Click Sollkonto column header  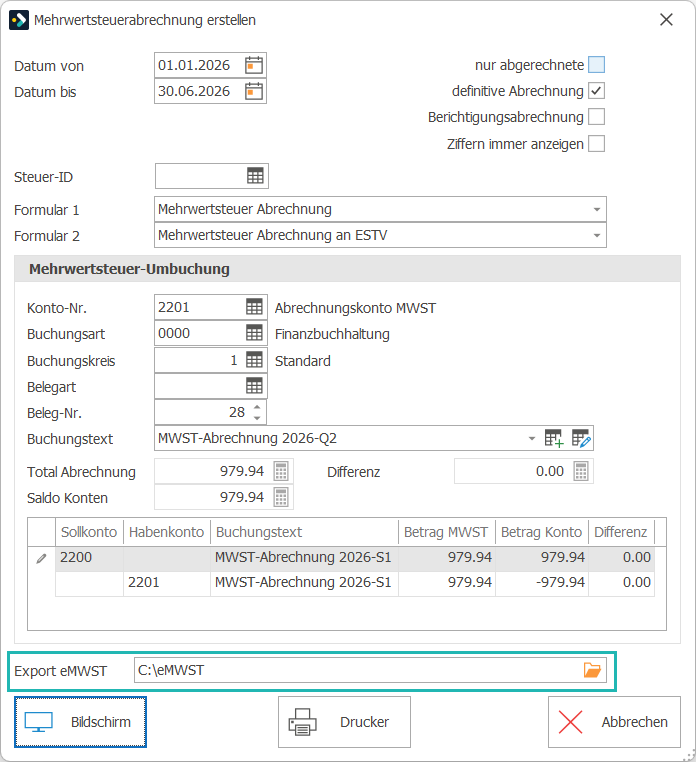pyautogui.click(x=89, y=532)
